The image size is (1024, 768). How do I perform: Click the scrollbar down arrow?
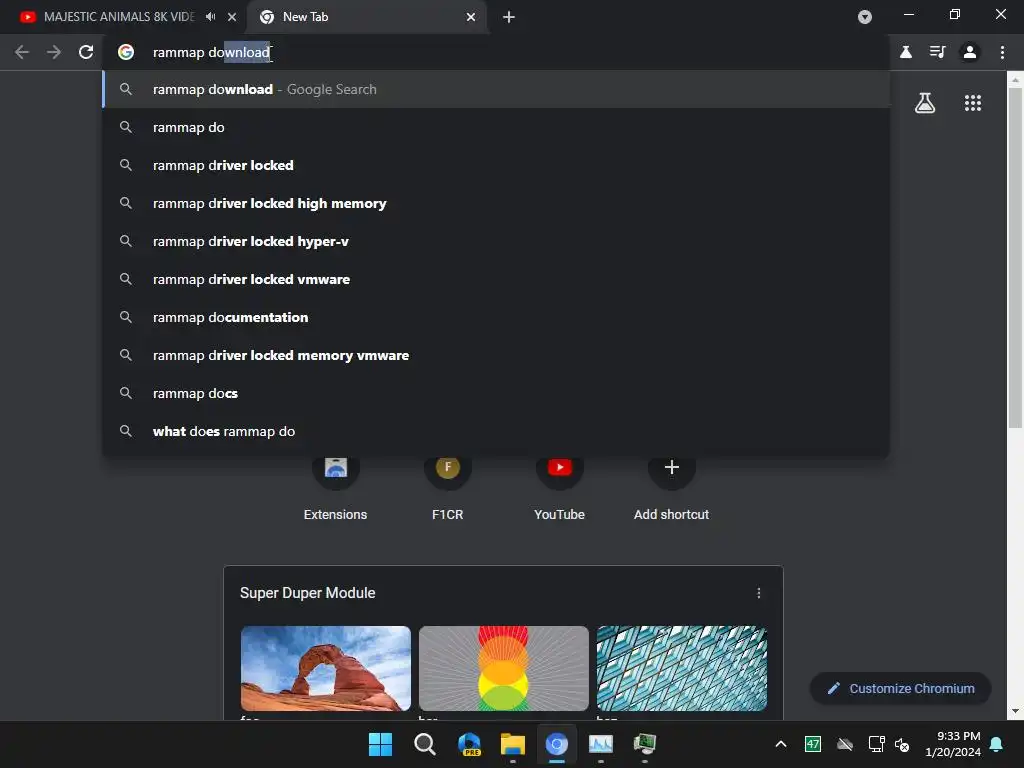click(x=1015, y=711)
